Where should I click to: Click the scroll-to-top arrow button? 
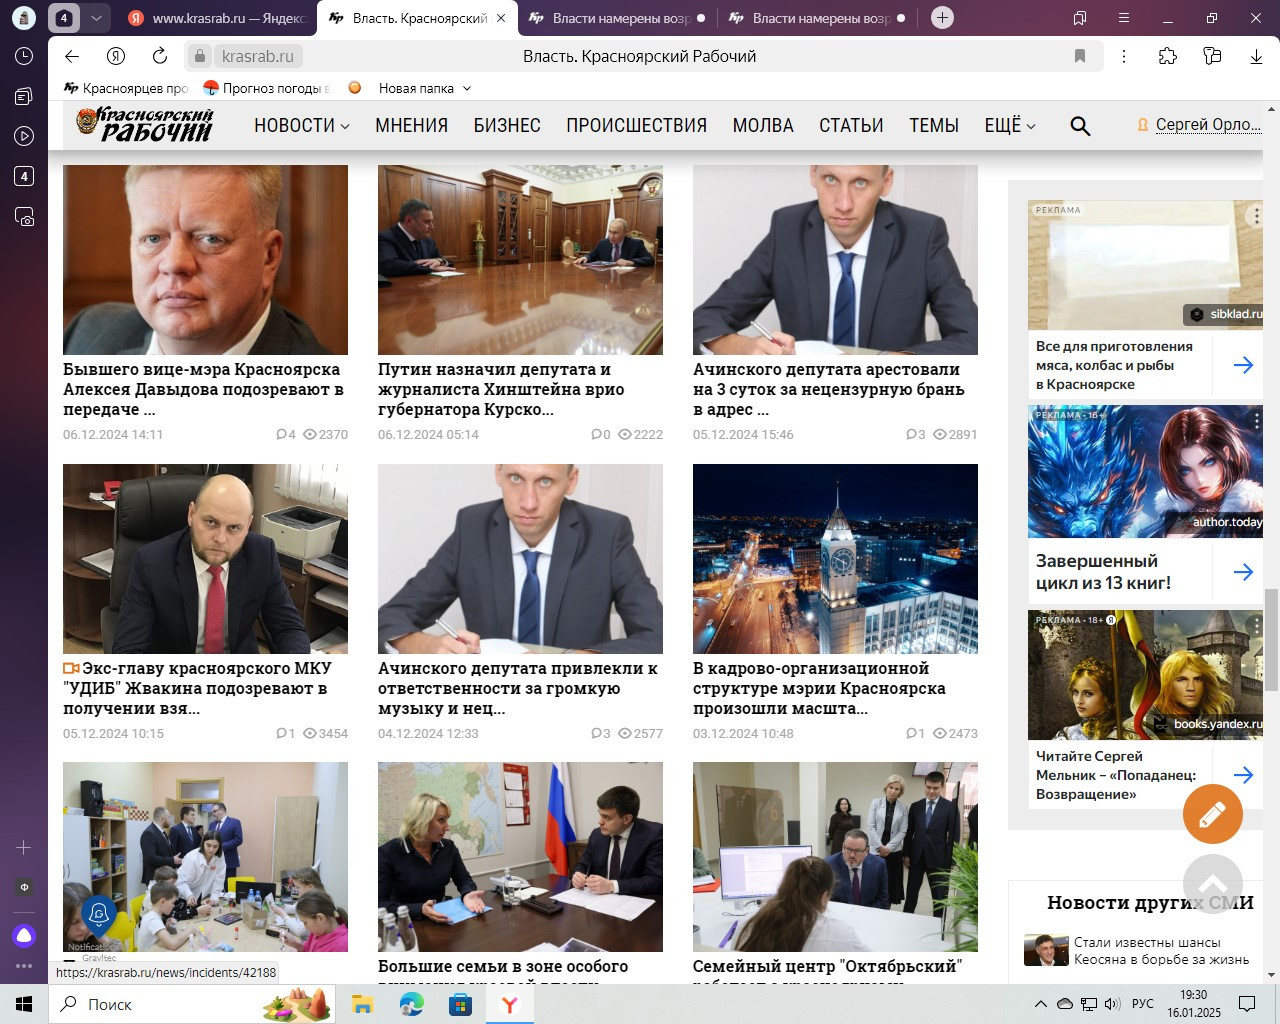[x=1212, y=884]
